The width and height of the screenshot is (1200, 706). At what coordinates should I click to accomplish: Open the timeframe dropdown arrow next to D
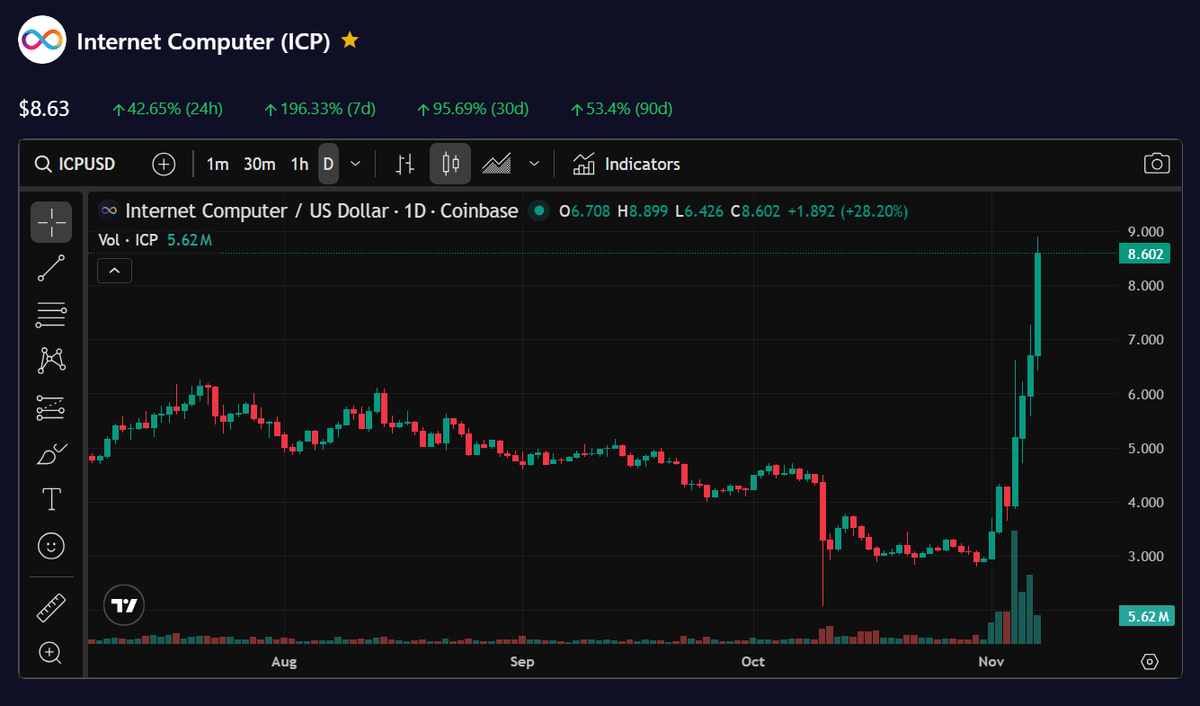(x=356, y=164)
